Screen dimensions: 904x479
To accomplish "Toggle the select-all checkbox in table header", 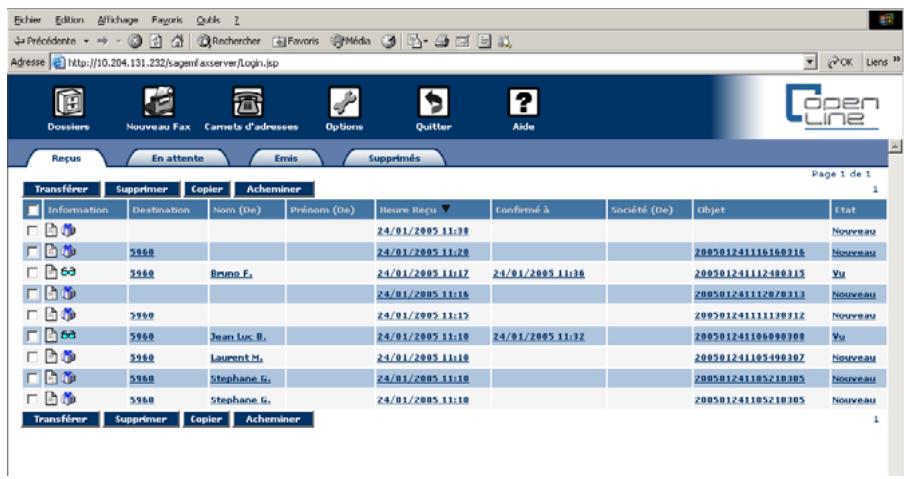I will 33,210.
